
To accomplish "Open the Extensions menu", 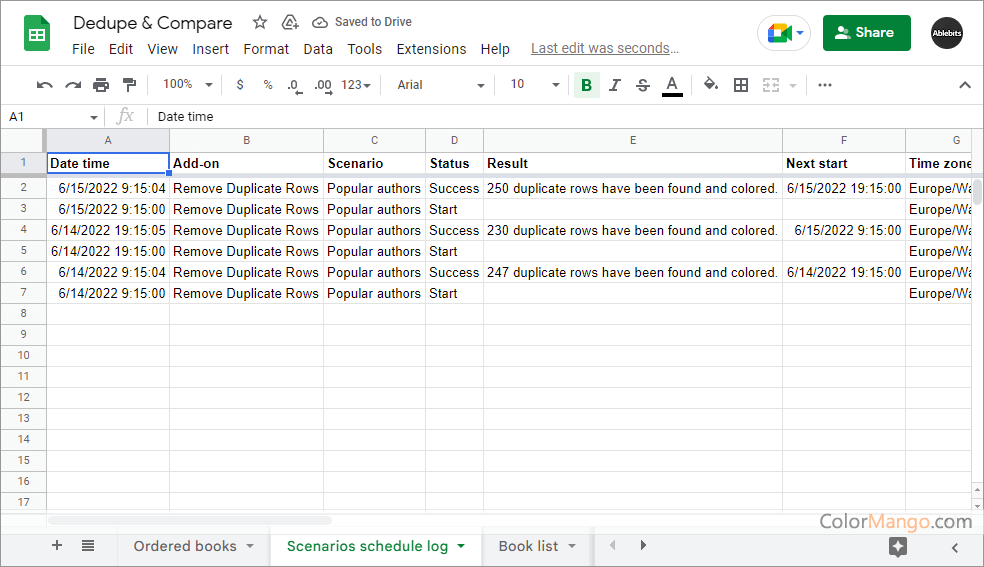I will coord(431,49).
